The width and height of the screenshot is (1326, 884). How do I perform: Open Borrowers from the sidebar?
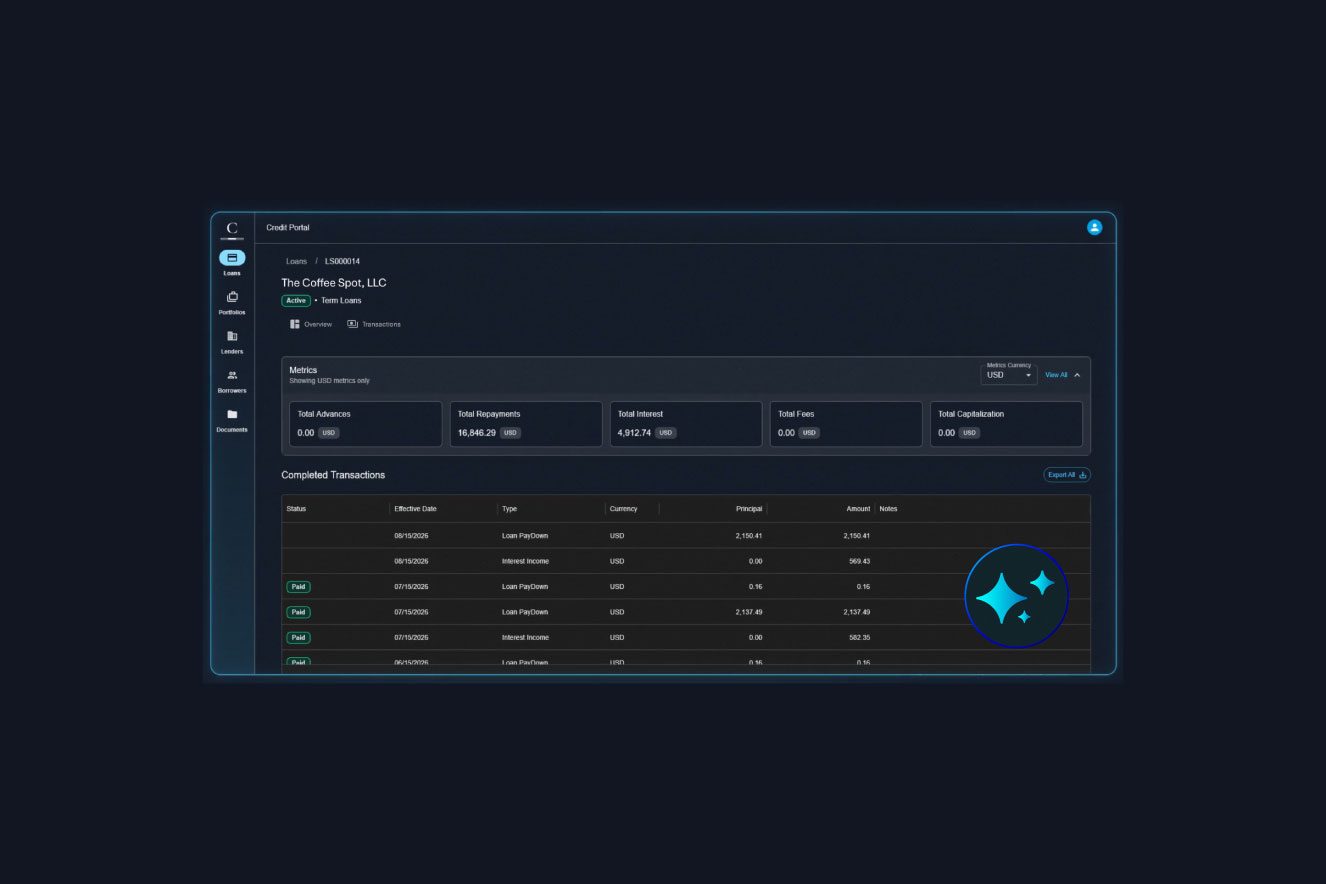(232, 380)
